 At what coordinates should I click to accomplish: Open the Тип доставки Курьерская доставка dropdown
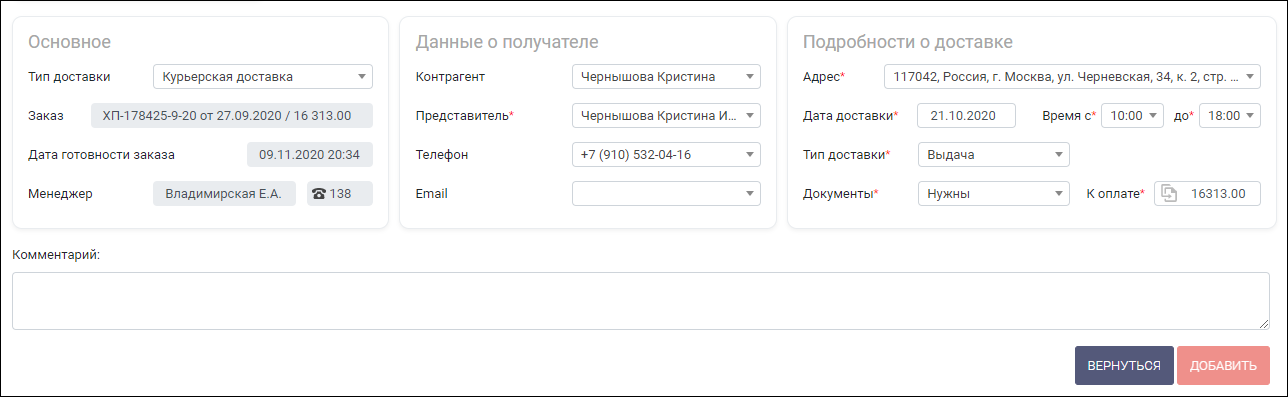(263, 77)
